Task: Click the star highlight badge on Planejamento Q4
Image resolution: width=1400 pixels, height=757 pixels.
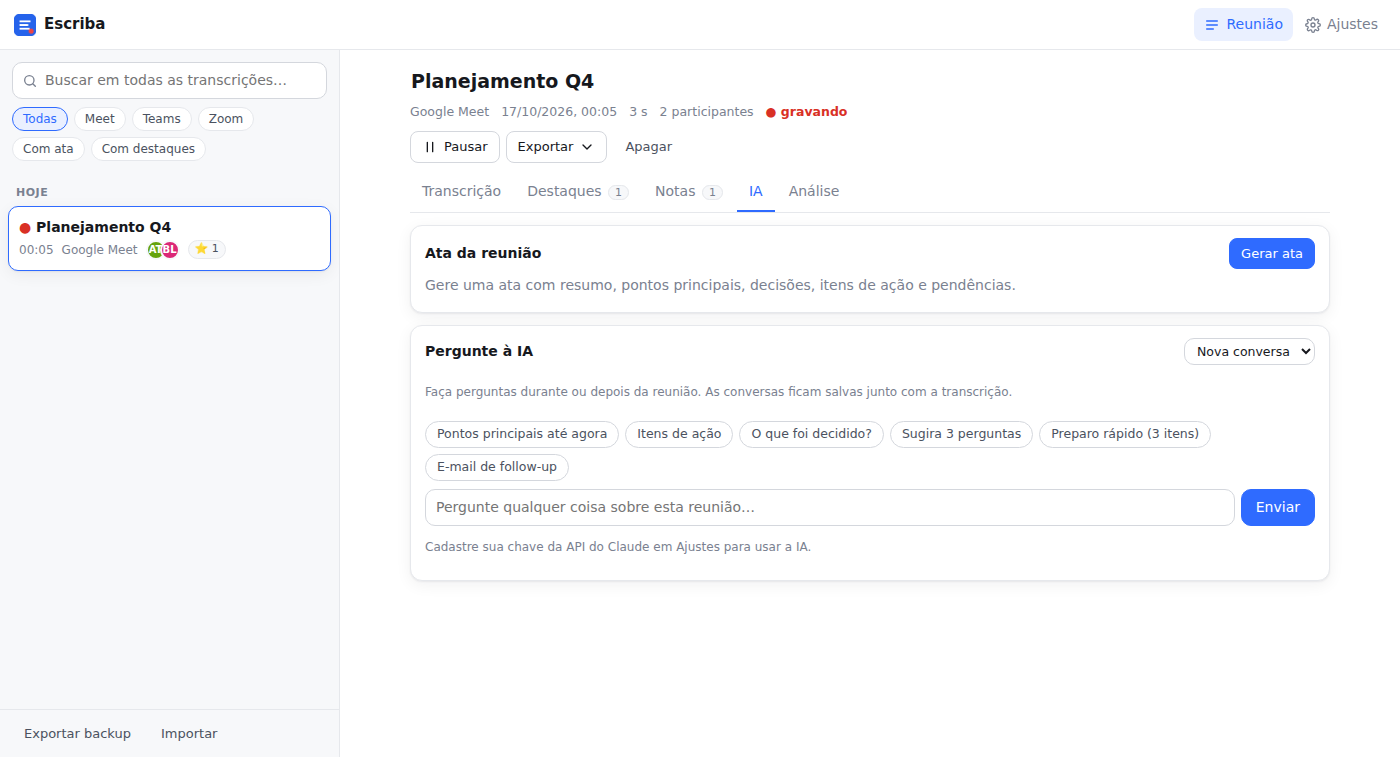Action: click(x=207, y=249)
